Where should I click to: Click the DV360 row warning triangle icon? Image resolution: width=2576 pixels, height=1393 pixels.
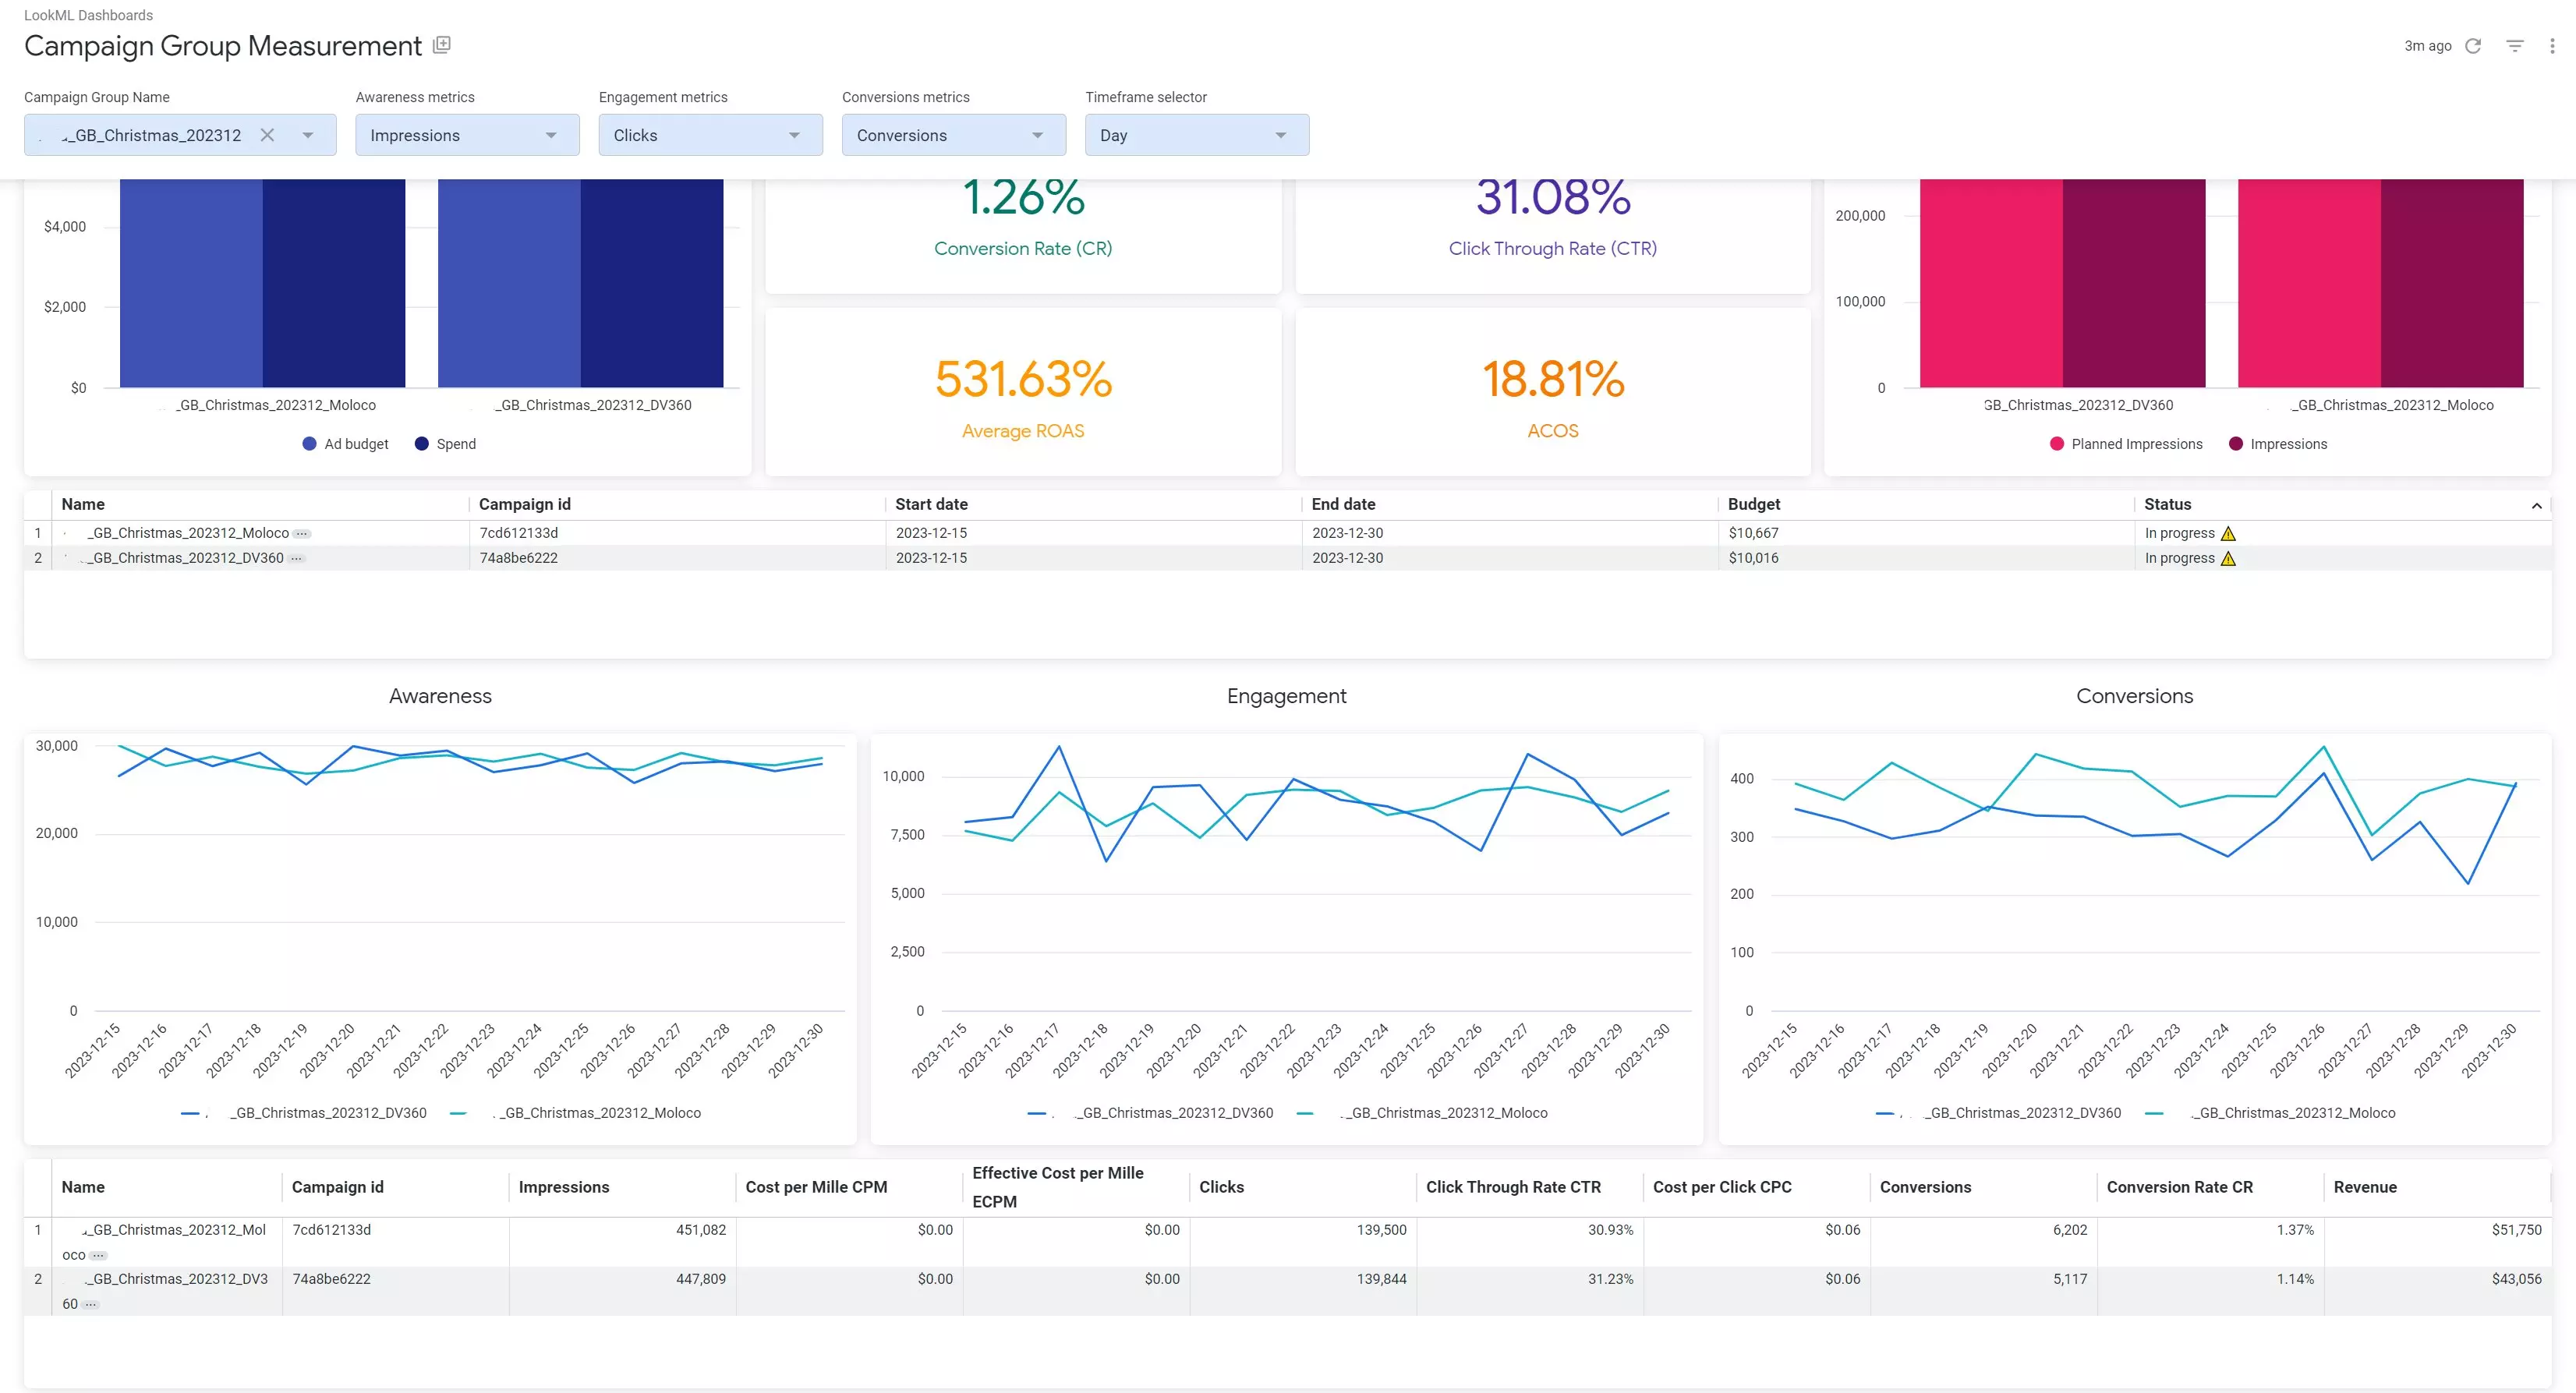(x=2228, y=559)
